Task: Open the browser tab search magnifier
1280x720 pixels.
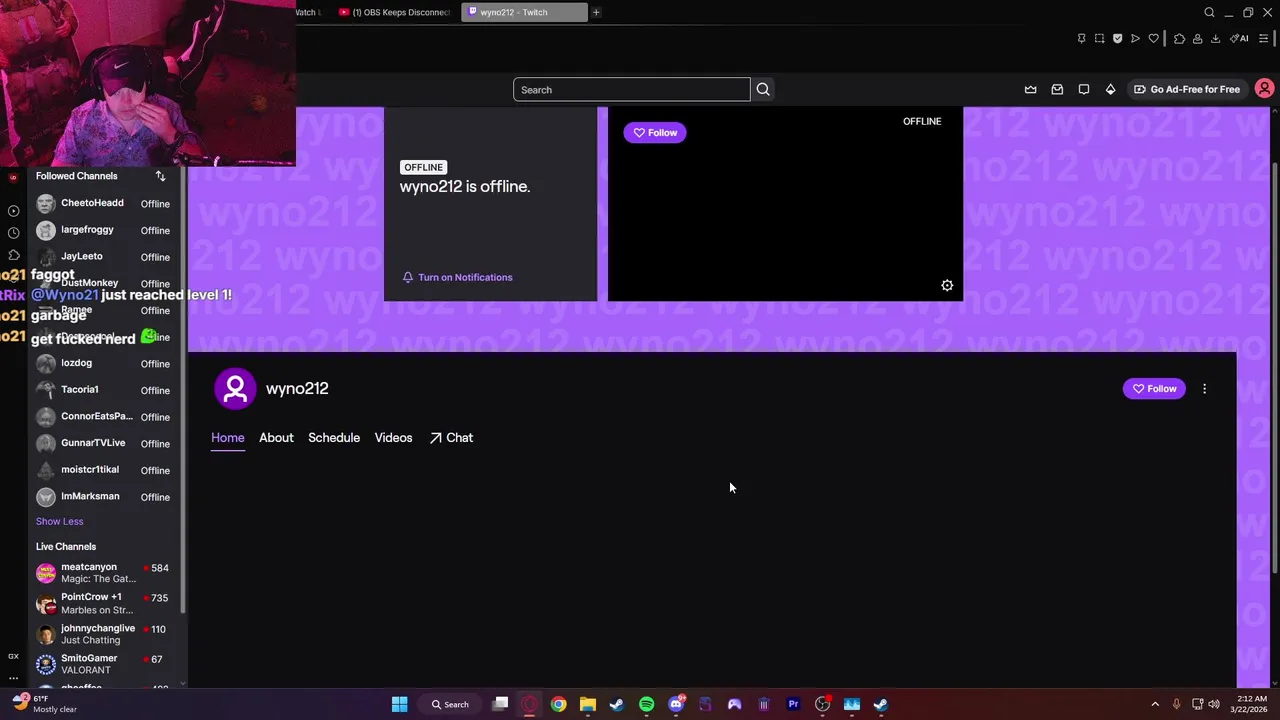Action: 1209,12
